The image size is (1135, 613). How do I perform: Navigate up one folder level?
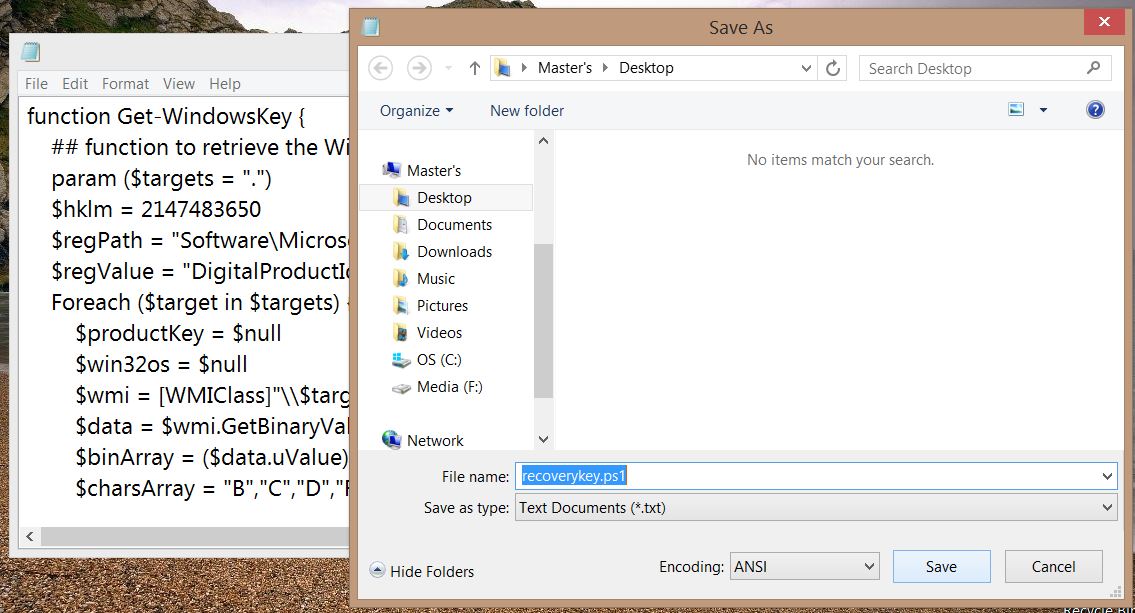point(474,67)
